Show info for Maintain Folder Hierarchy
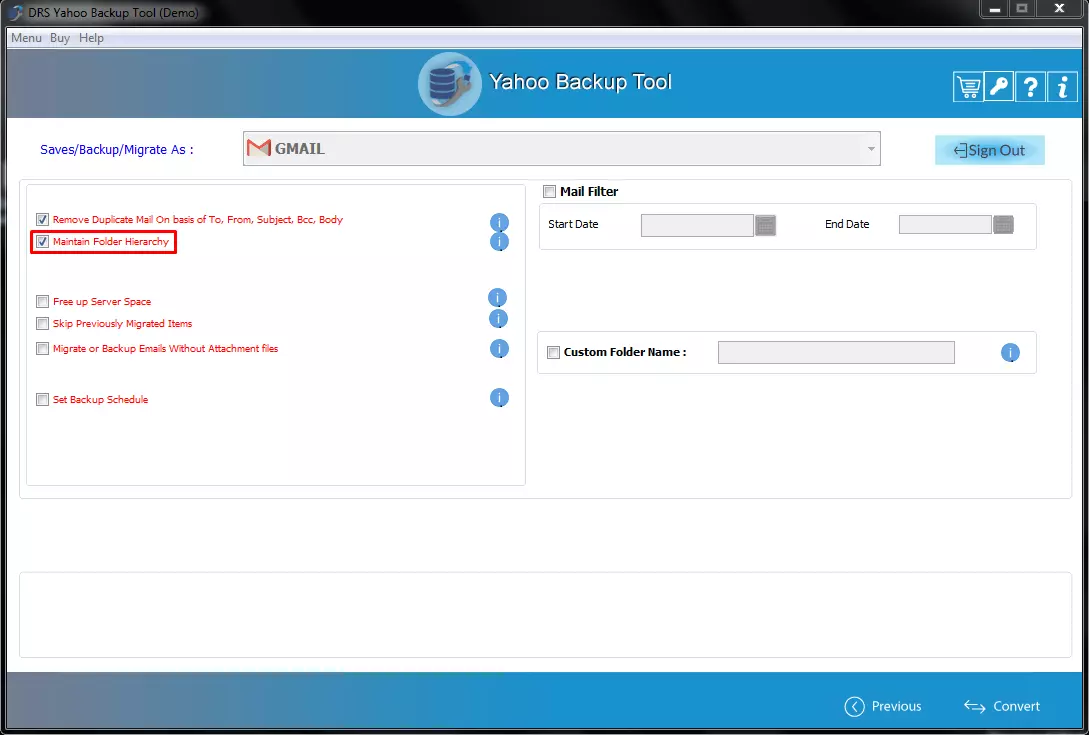This screenshot has height=735, width=1089. coord(499,242)
